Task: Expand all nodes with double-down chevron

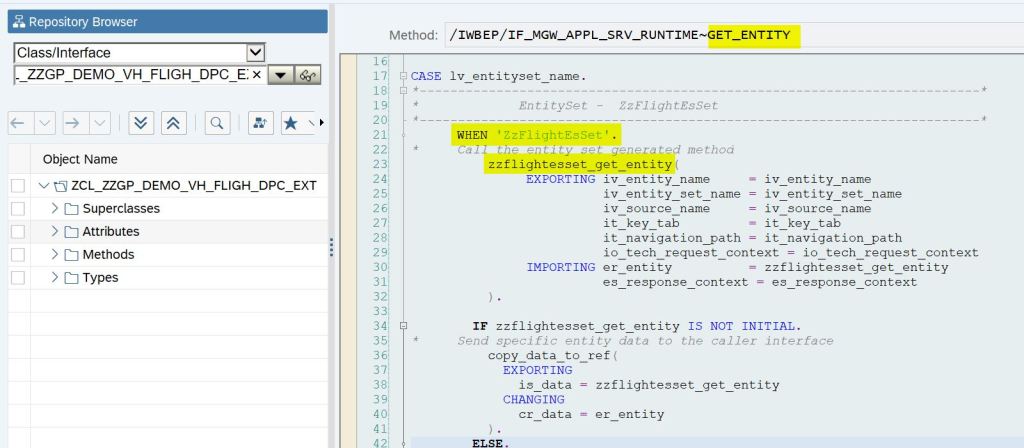Action: [141, 123]
